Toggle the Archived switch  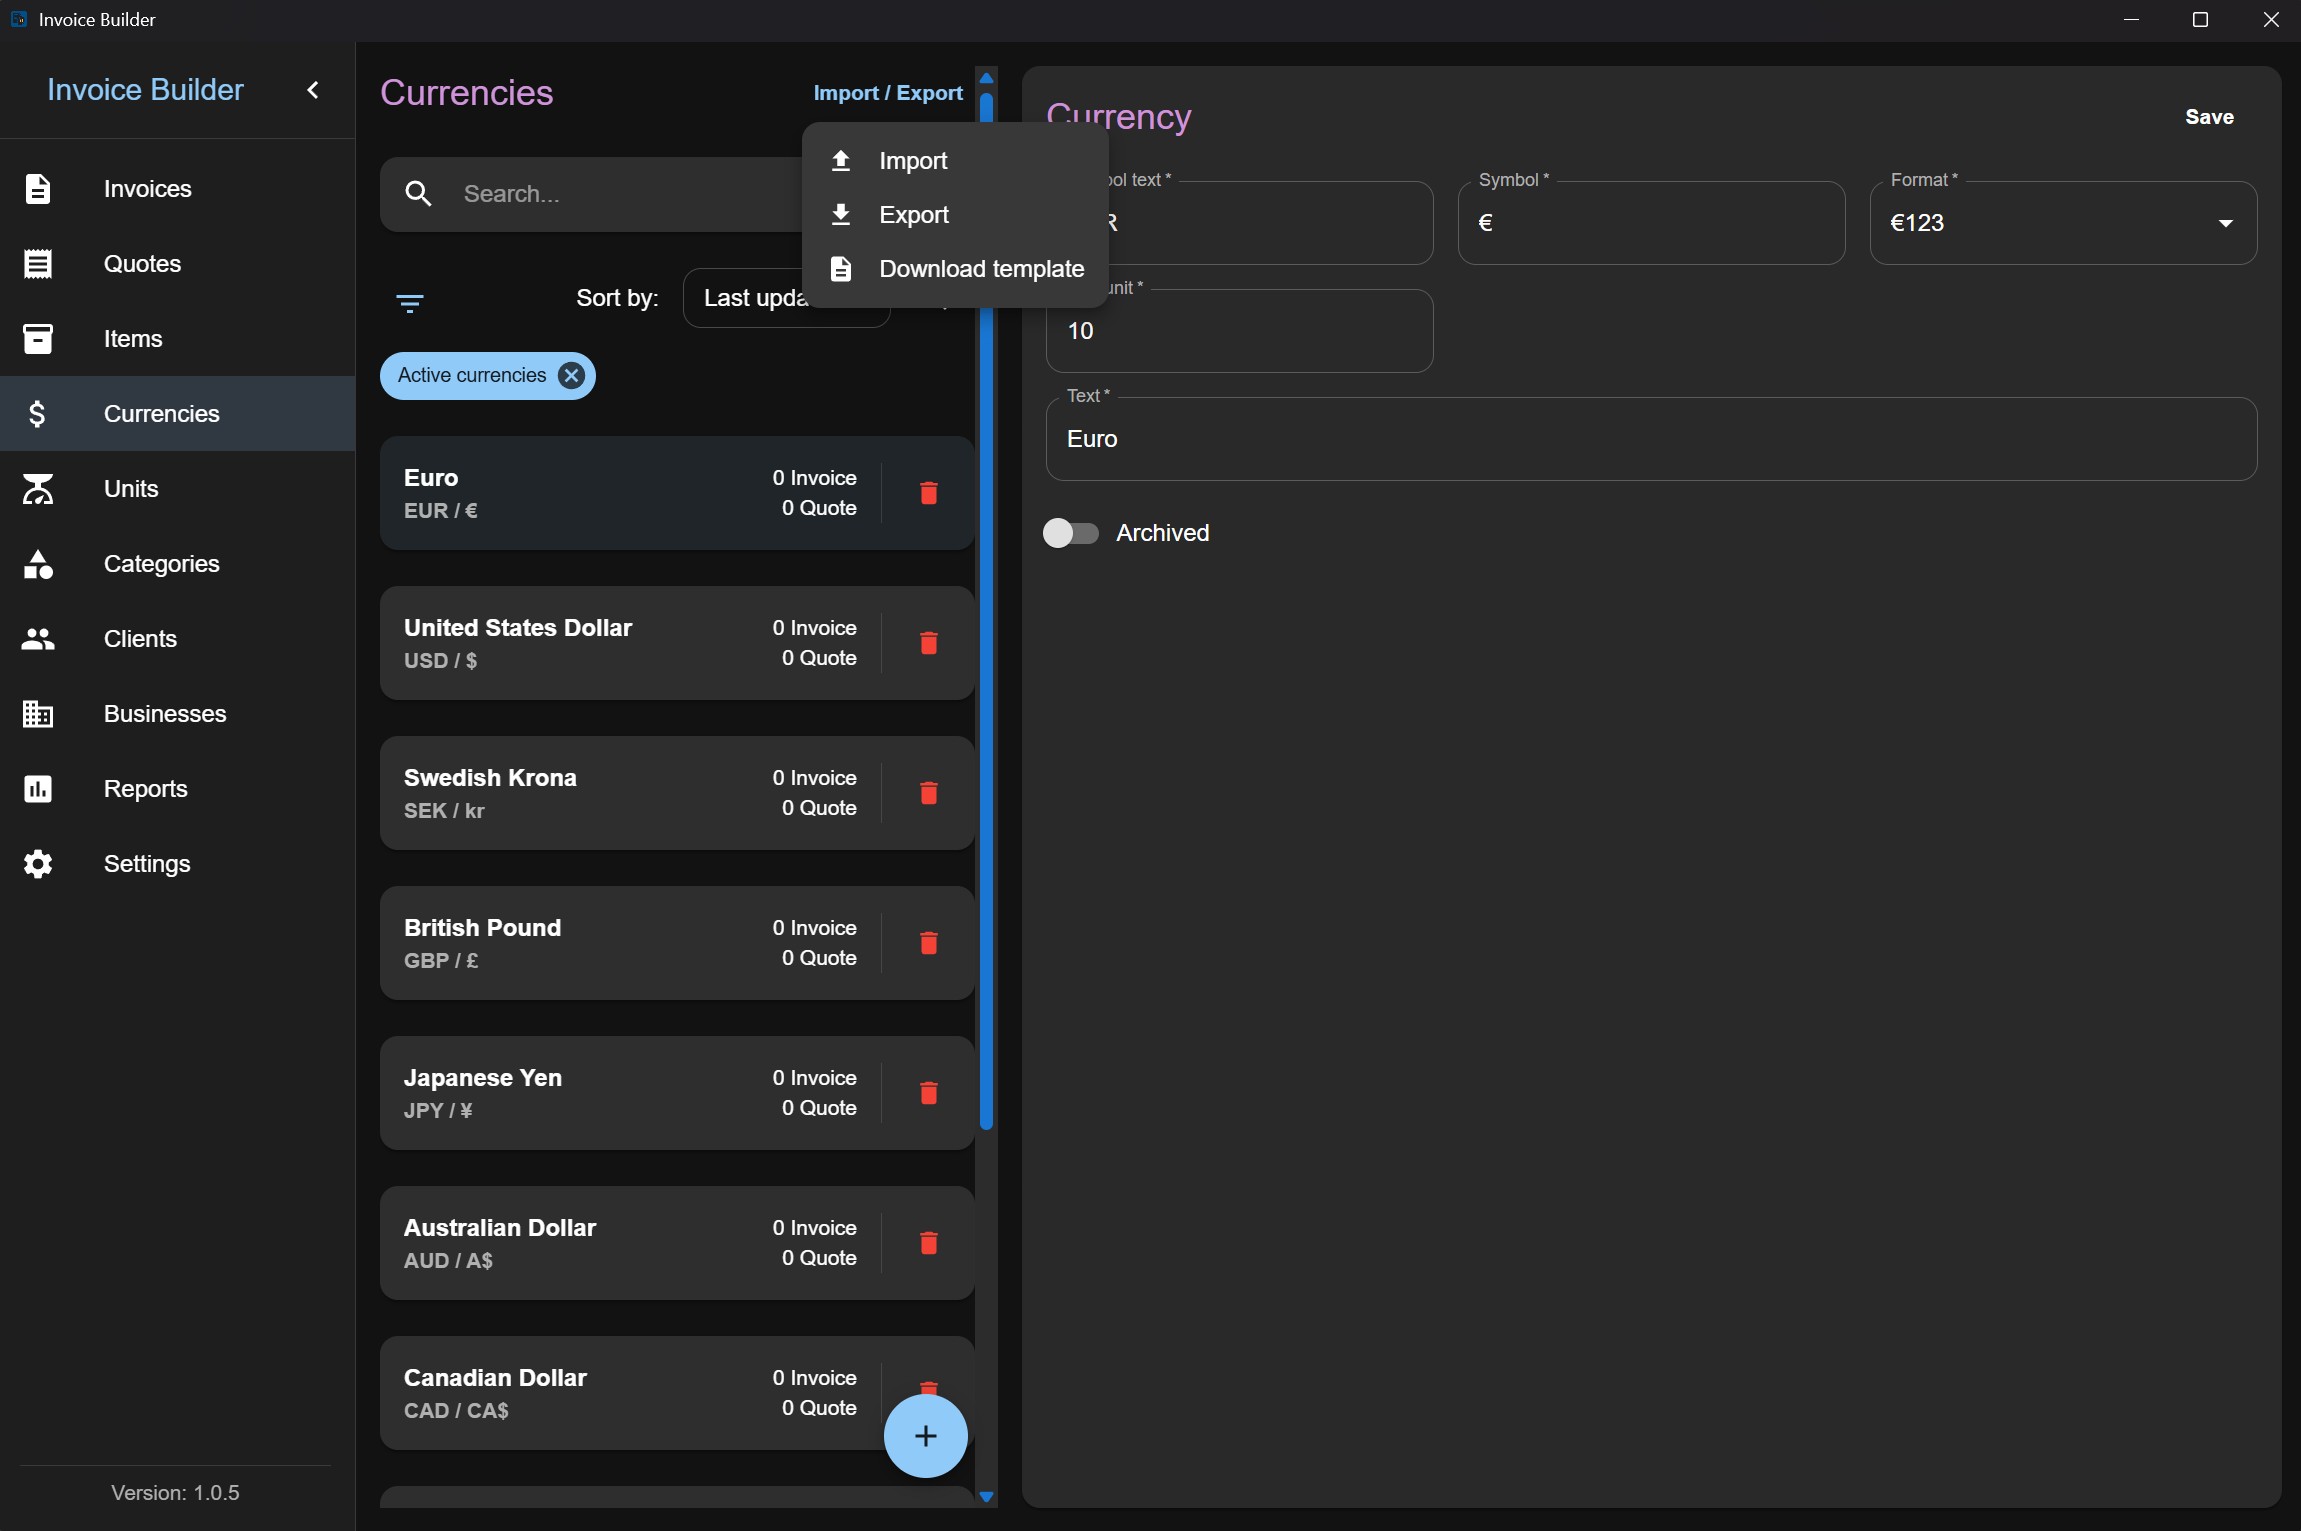tap(1070, 533)
